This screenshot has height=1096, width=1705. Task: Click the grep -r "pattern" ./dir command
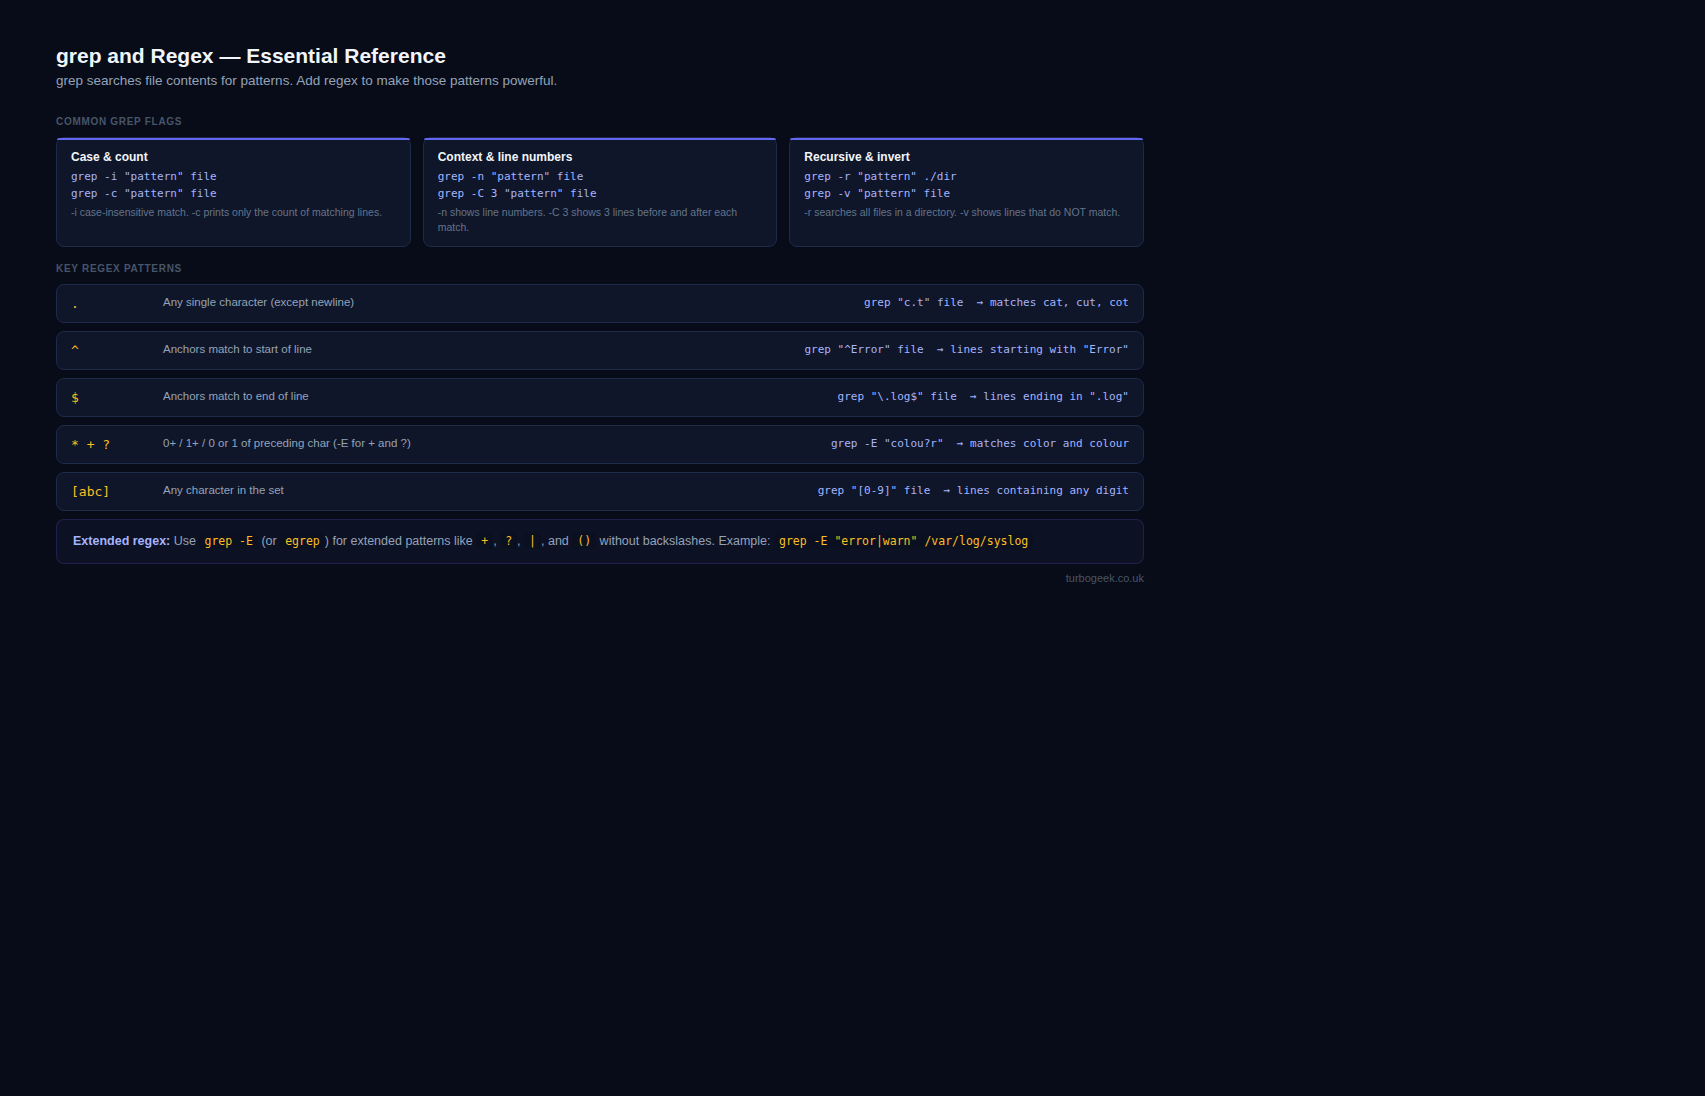(880, 176)
